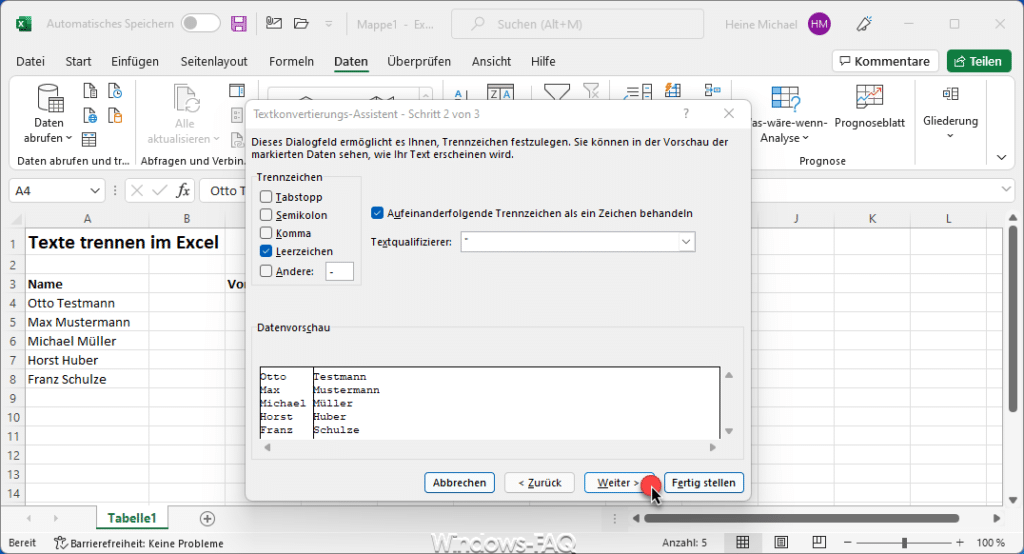Click Queries & Connections pane icon
This screenshot has height=554, width=1024.
click(x=237, y=90)
